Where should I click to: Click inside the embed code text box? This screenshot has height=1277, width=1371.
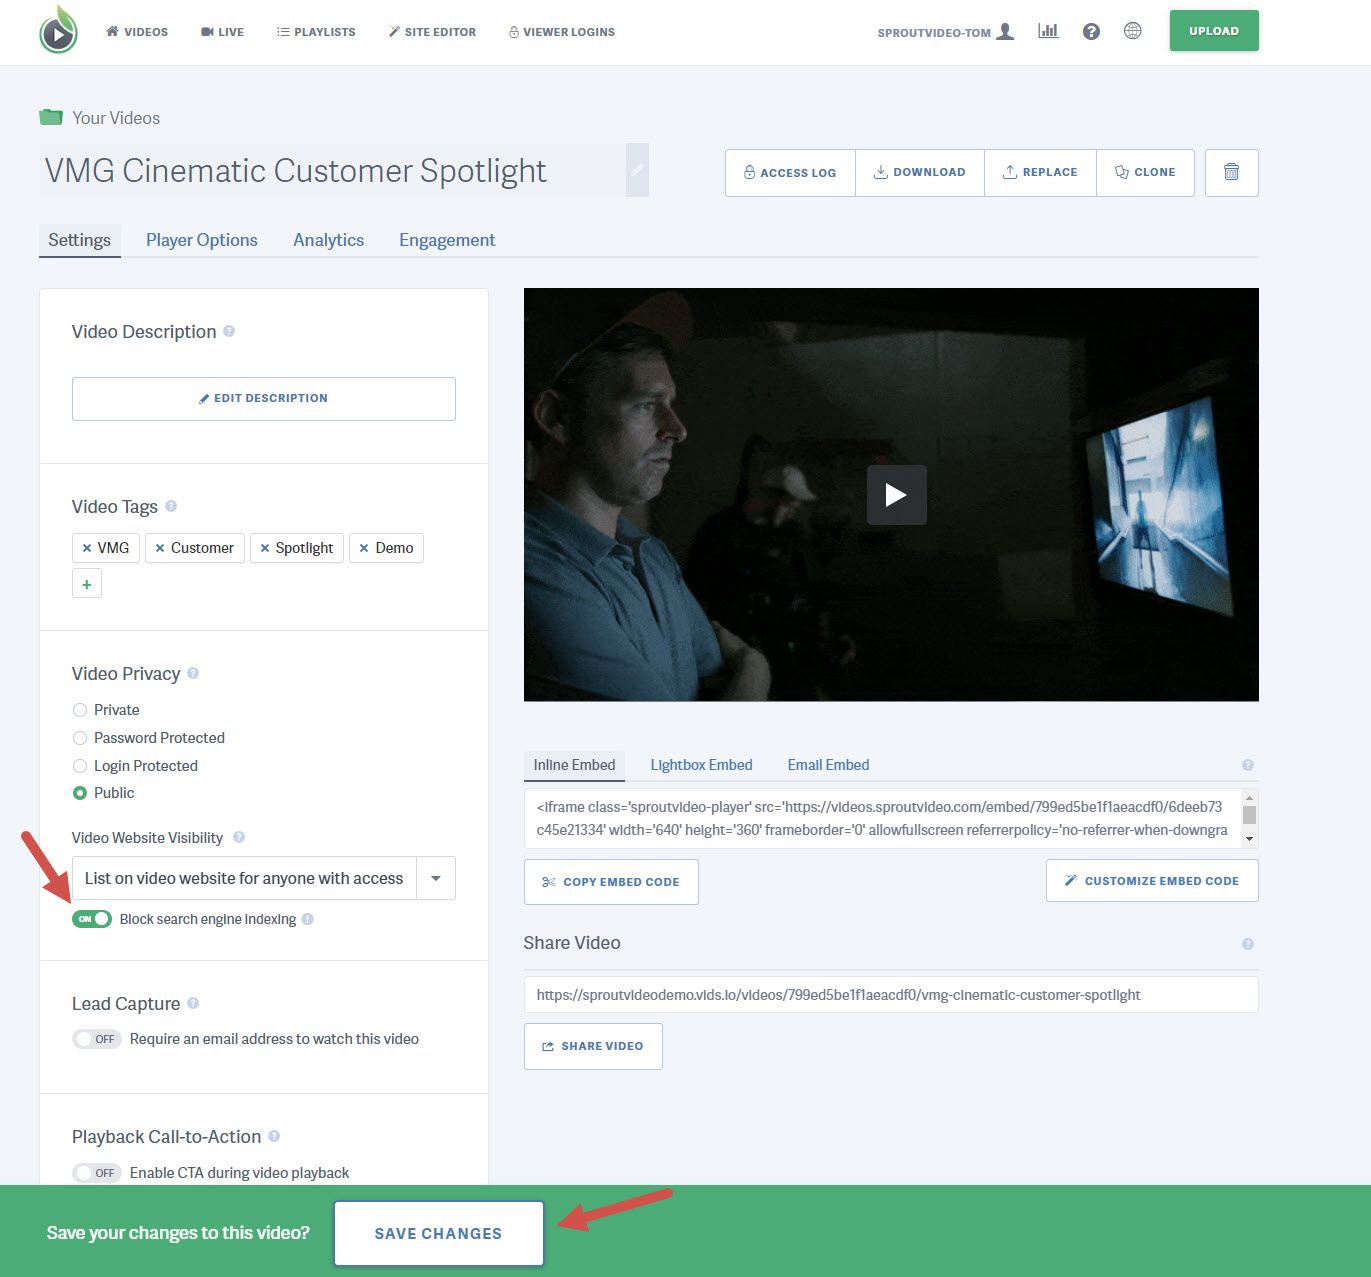click(882, 818)
